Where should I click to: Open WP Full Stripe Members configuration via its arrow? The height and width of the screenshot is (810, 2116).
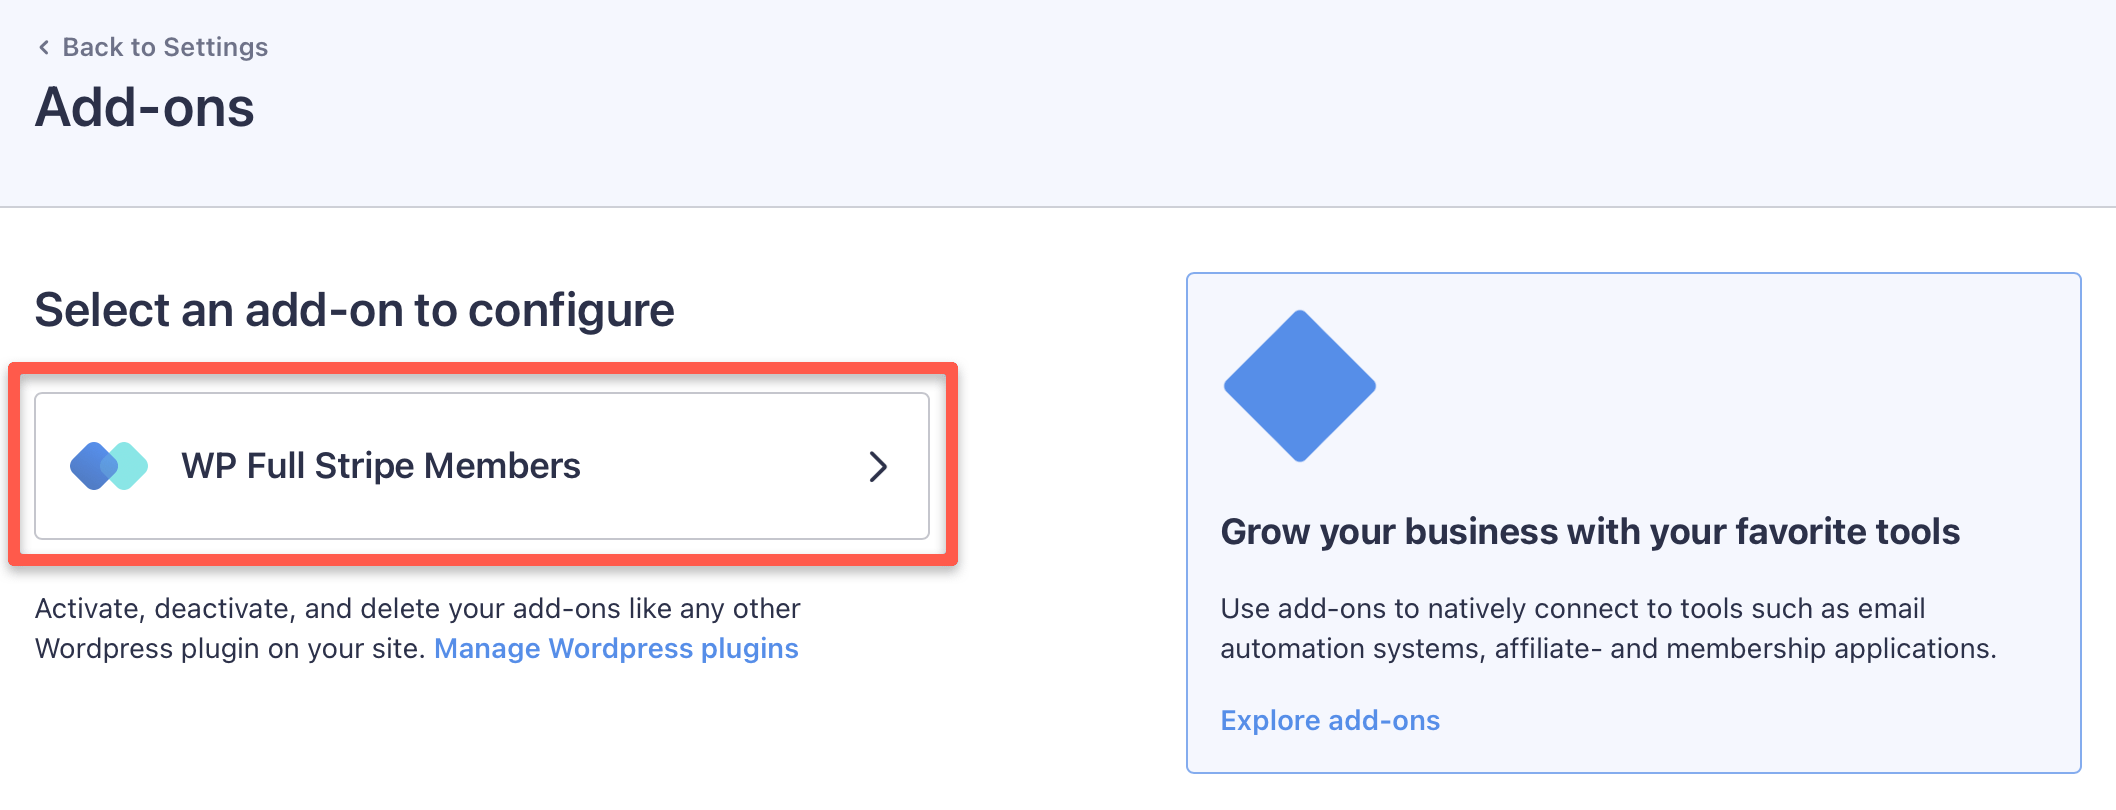coord(878,466)
